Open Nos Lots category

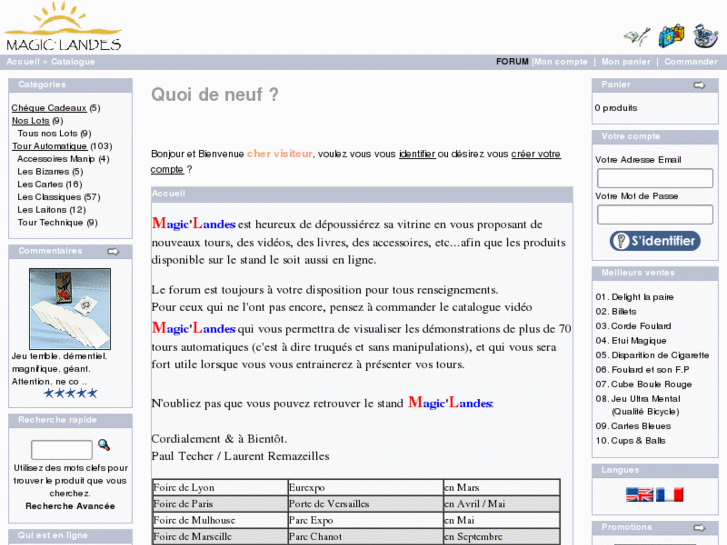pos(31,121)
